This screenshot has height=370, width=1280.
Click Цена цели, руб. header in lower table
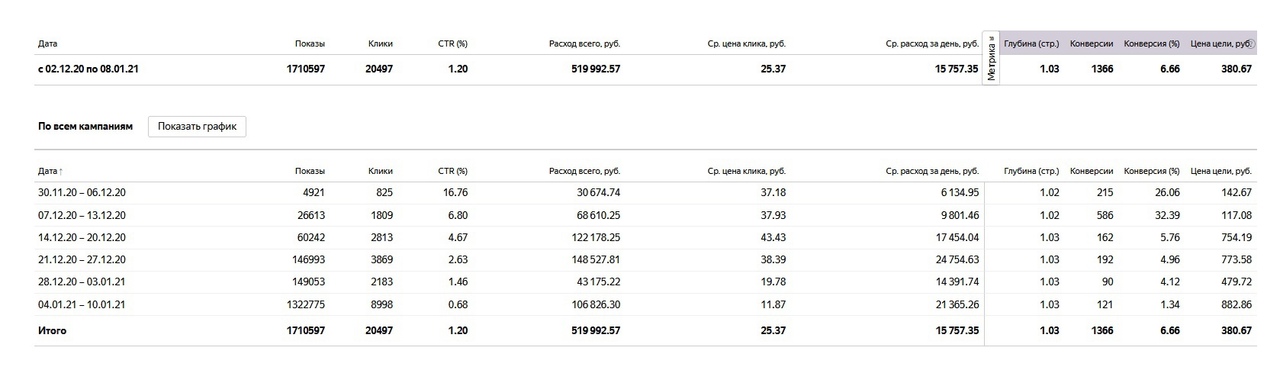tap(1221, 171)
